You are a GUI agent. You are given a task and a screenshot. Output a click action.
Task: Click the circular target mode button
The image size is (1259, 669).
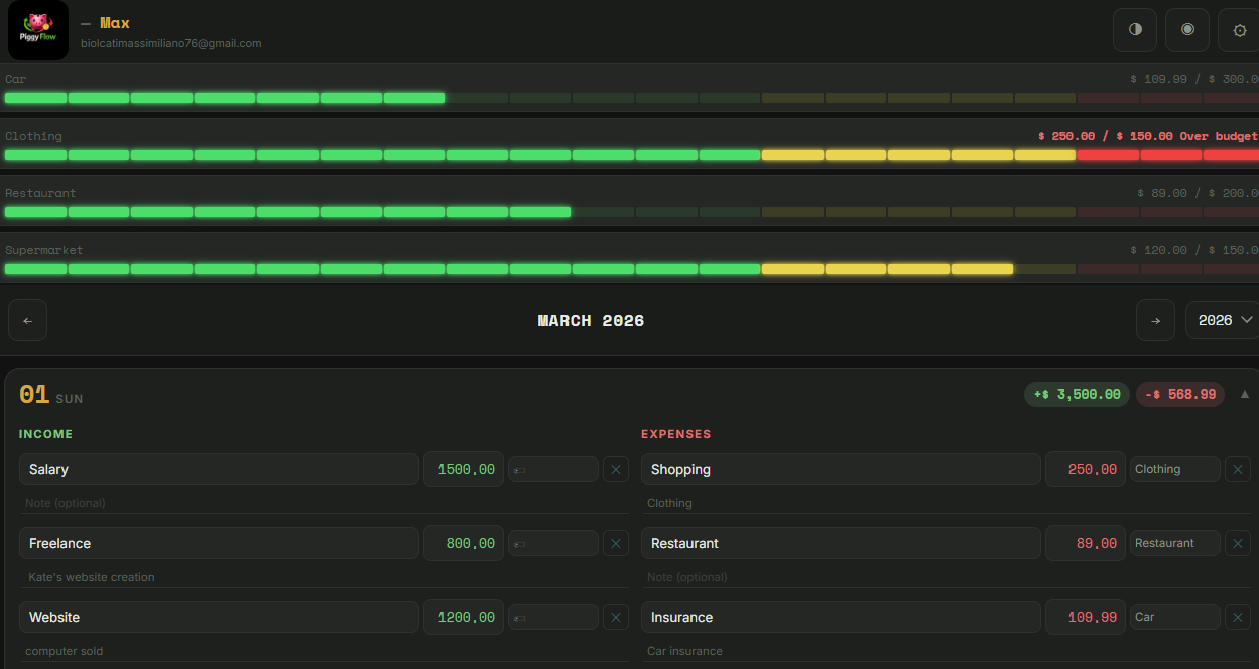coord(1187,30)
